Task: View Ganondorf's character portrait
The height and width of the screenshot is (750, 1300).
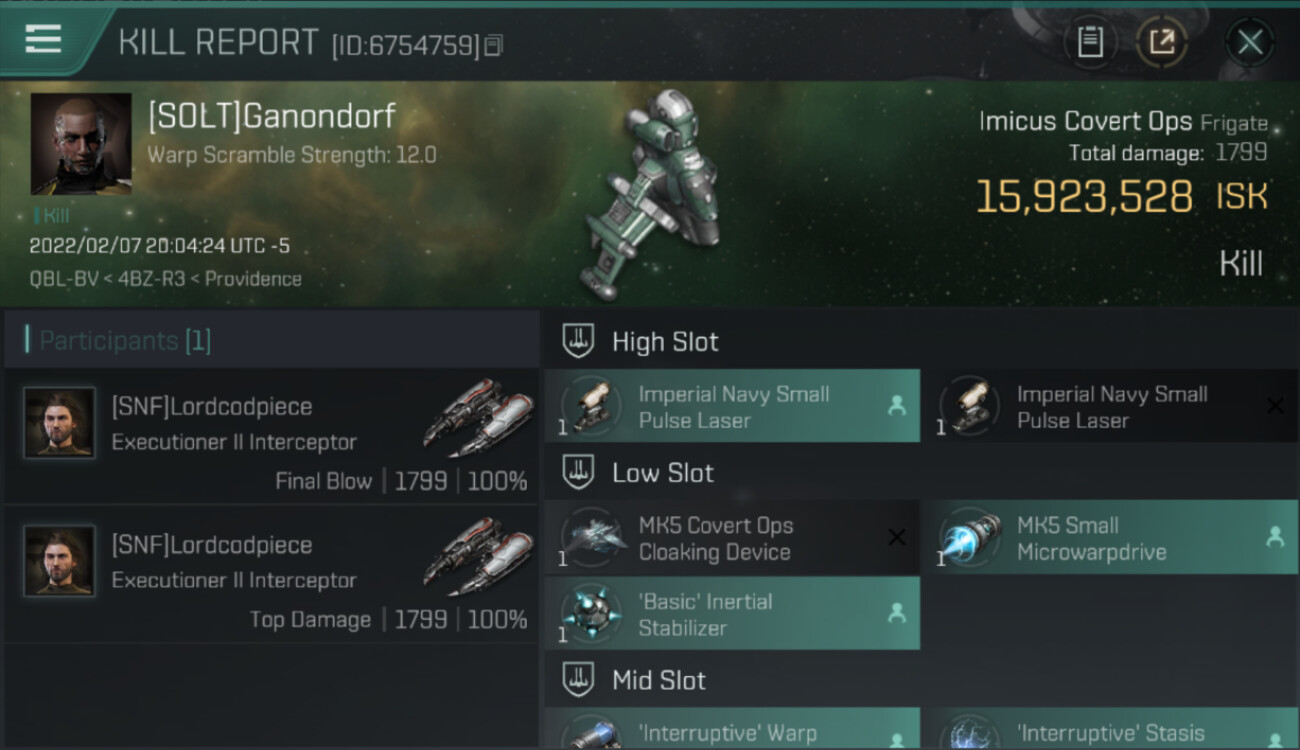Action: pos(81,144)
